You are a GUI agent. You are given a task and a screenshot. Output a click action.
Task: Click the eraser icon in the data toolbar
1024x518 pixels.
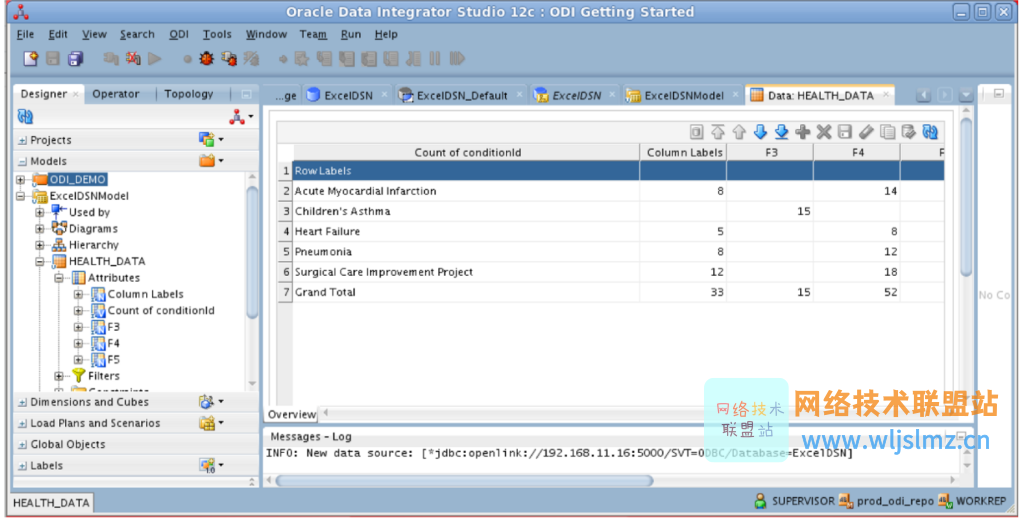coord(866,132)
